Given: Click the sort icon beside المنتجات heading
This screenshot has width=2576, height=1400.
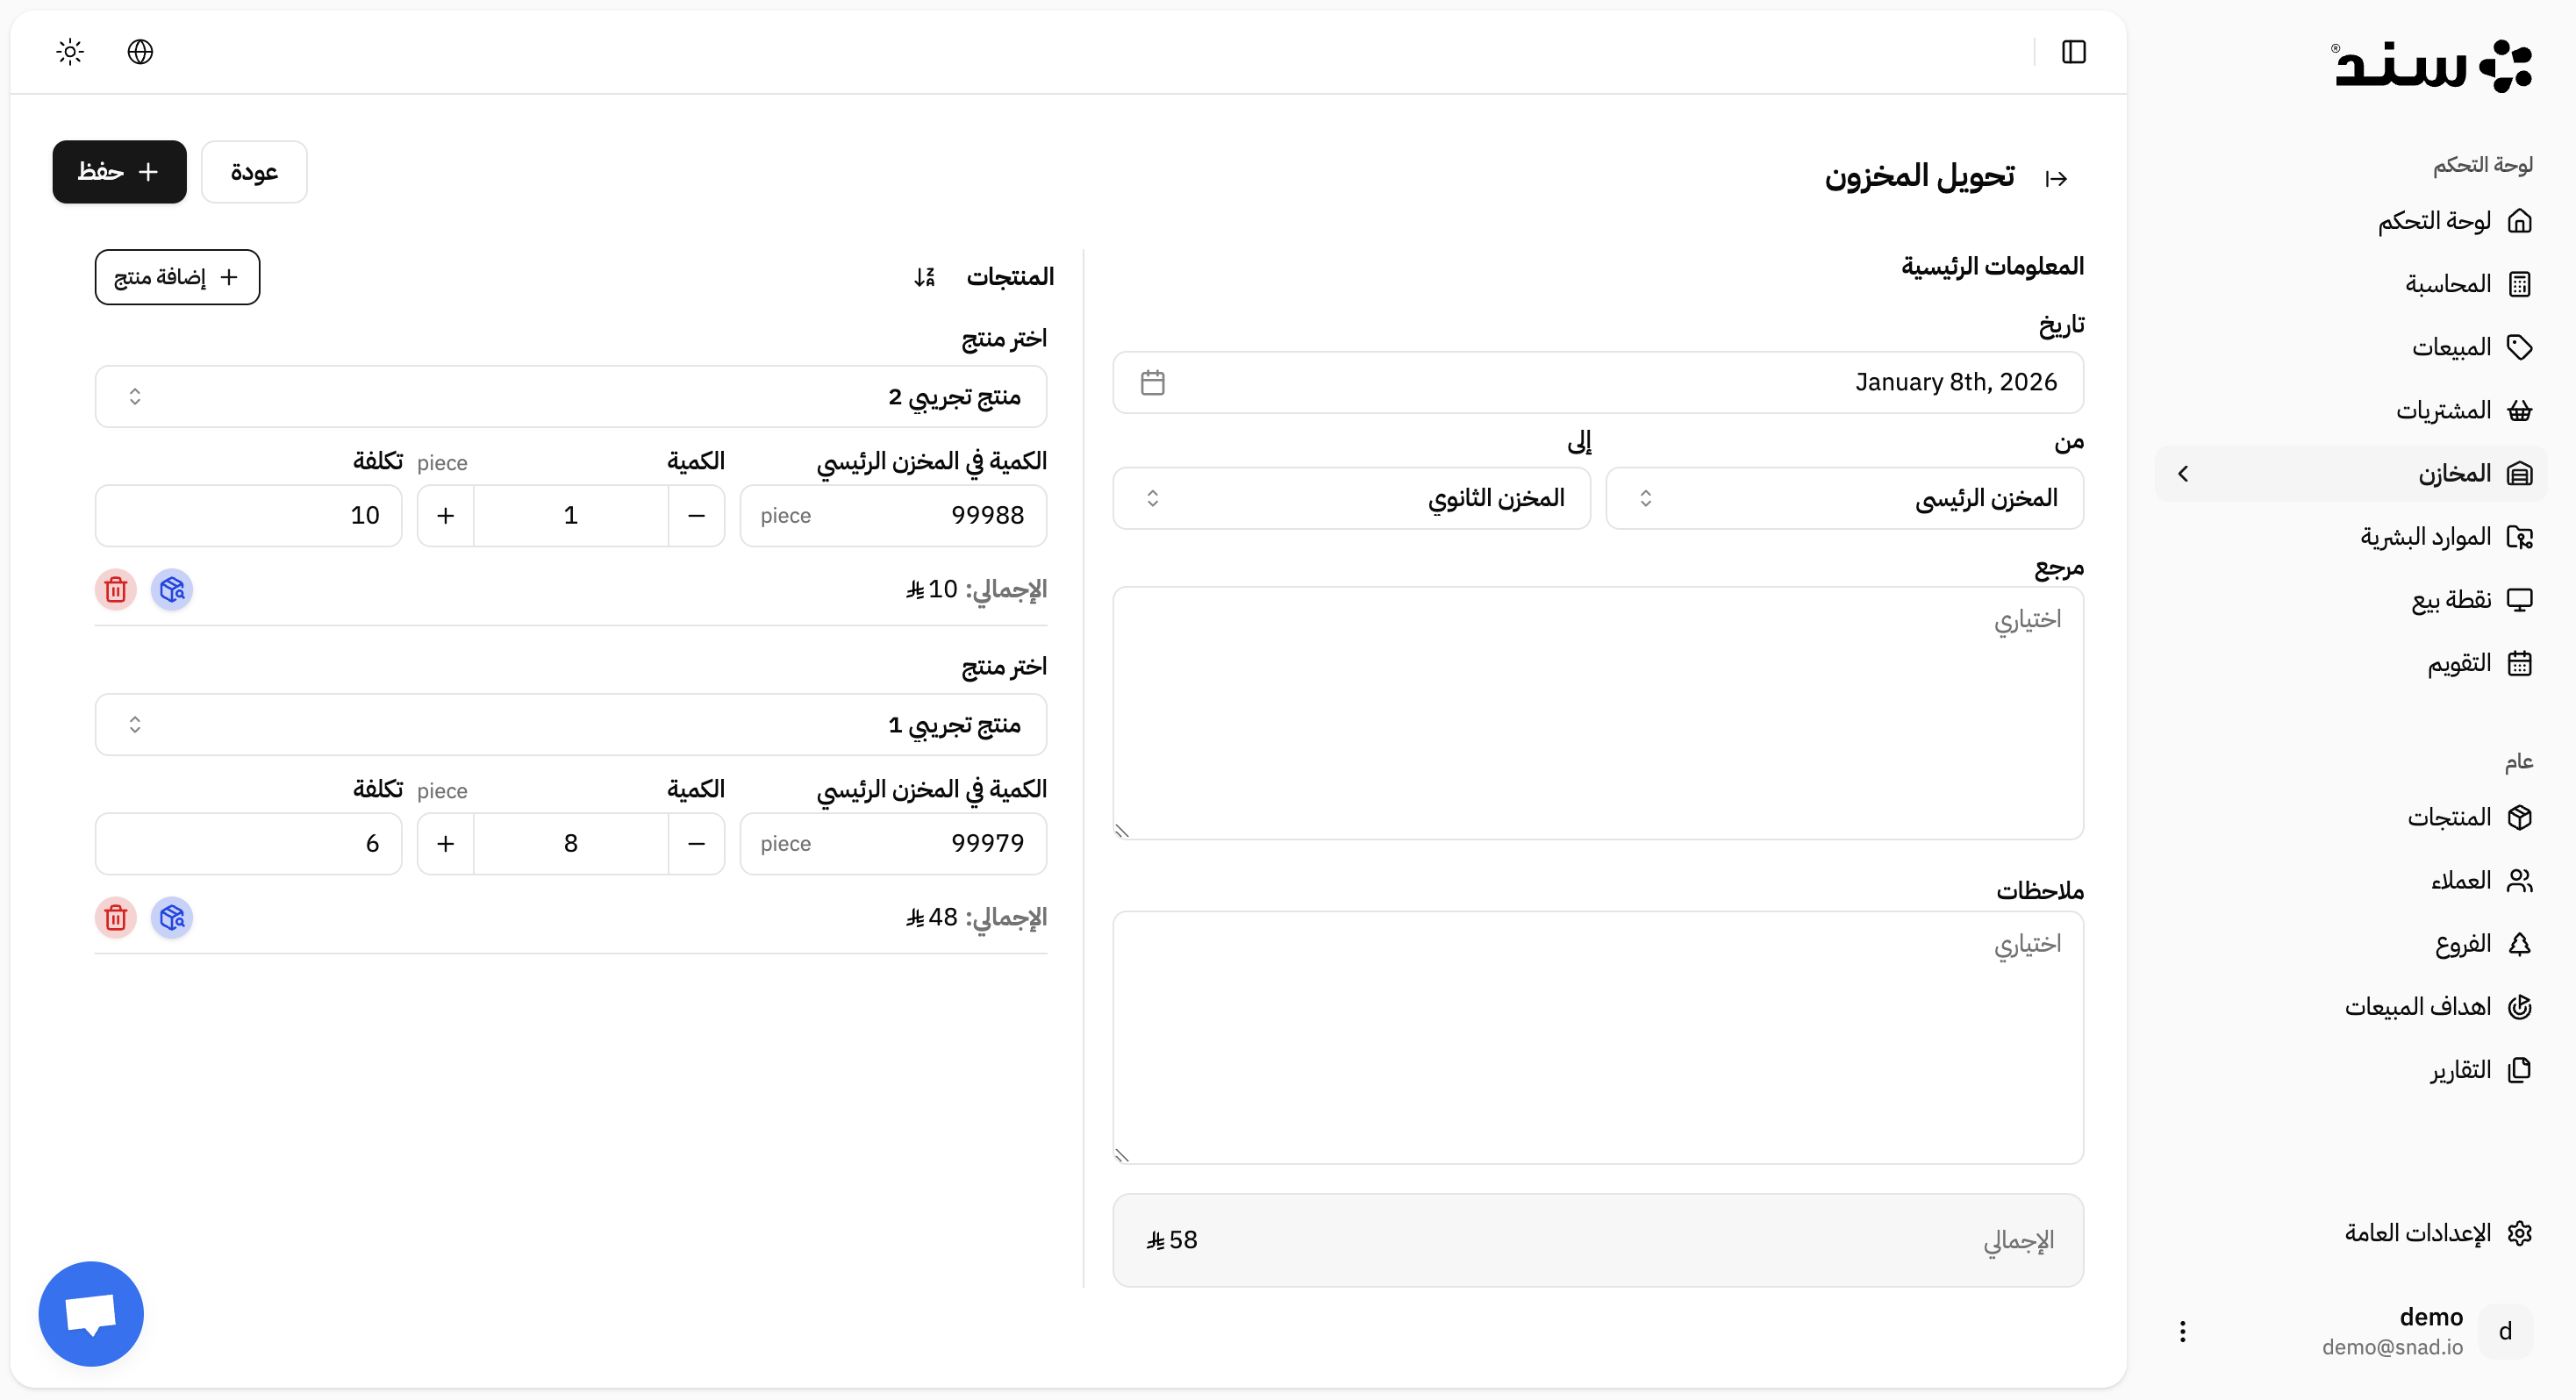Looking at the screenshot, I should [924, 277].
